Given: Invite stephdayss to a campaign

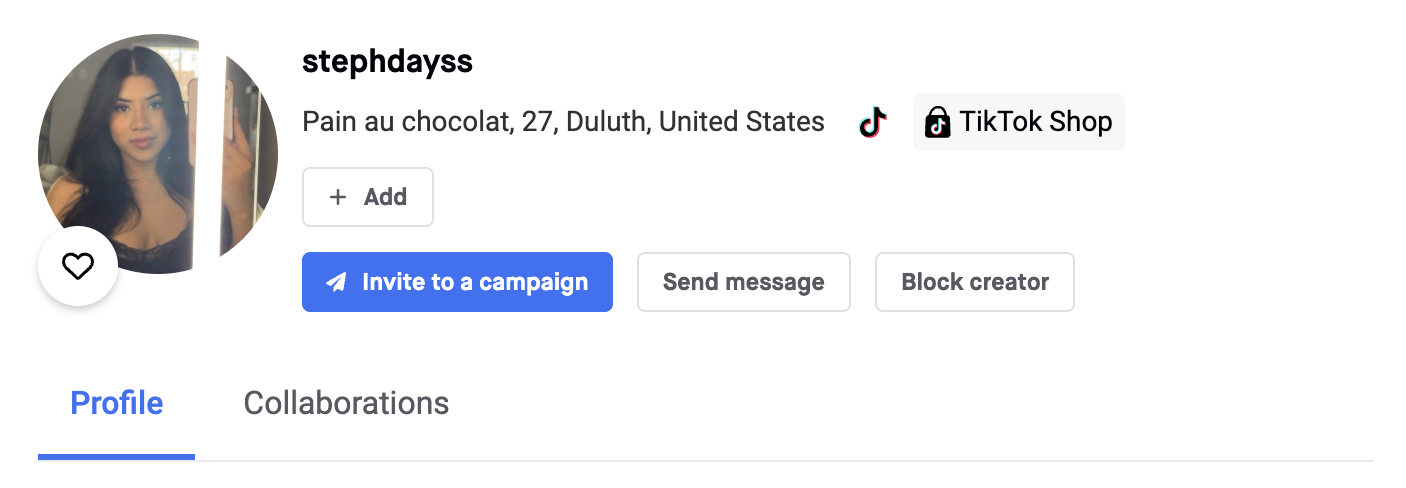Looking at the screenshot, I should (x=457, y=282).
